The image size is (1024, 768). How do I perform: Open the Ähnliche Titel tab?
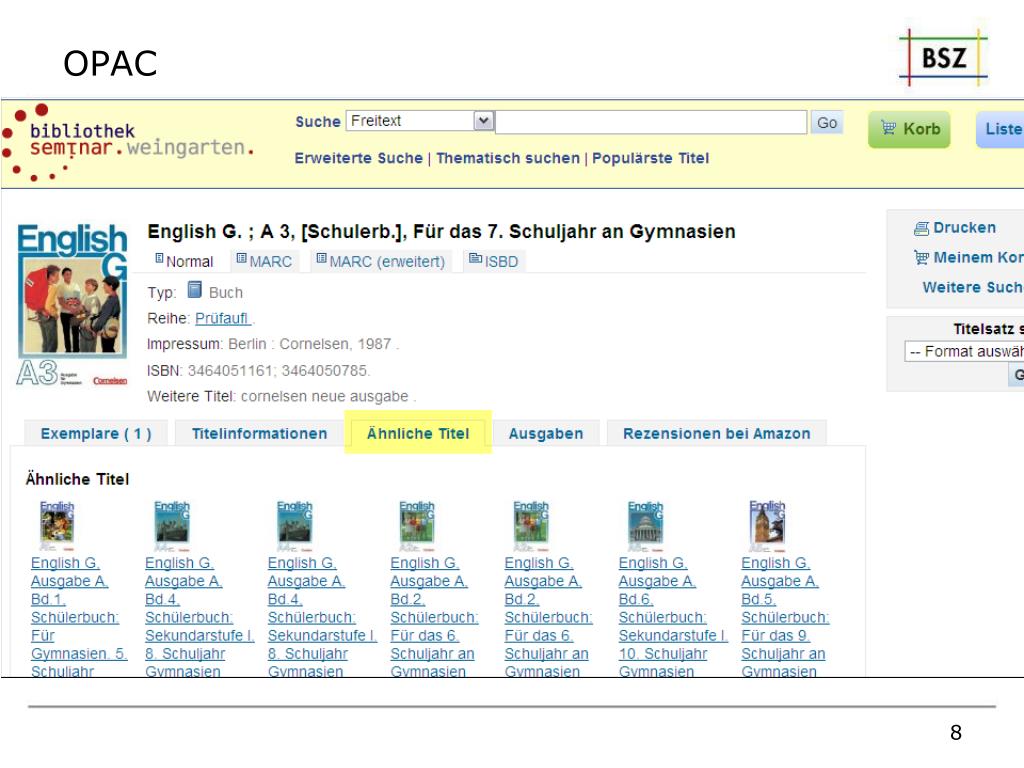(418, 434)
